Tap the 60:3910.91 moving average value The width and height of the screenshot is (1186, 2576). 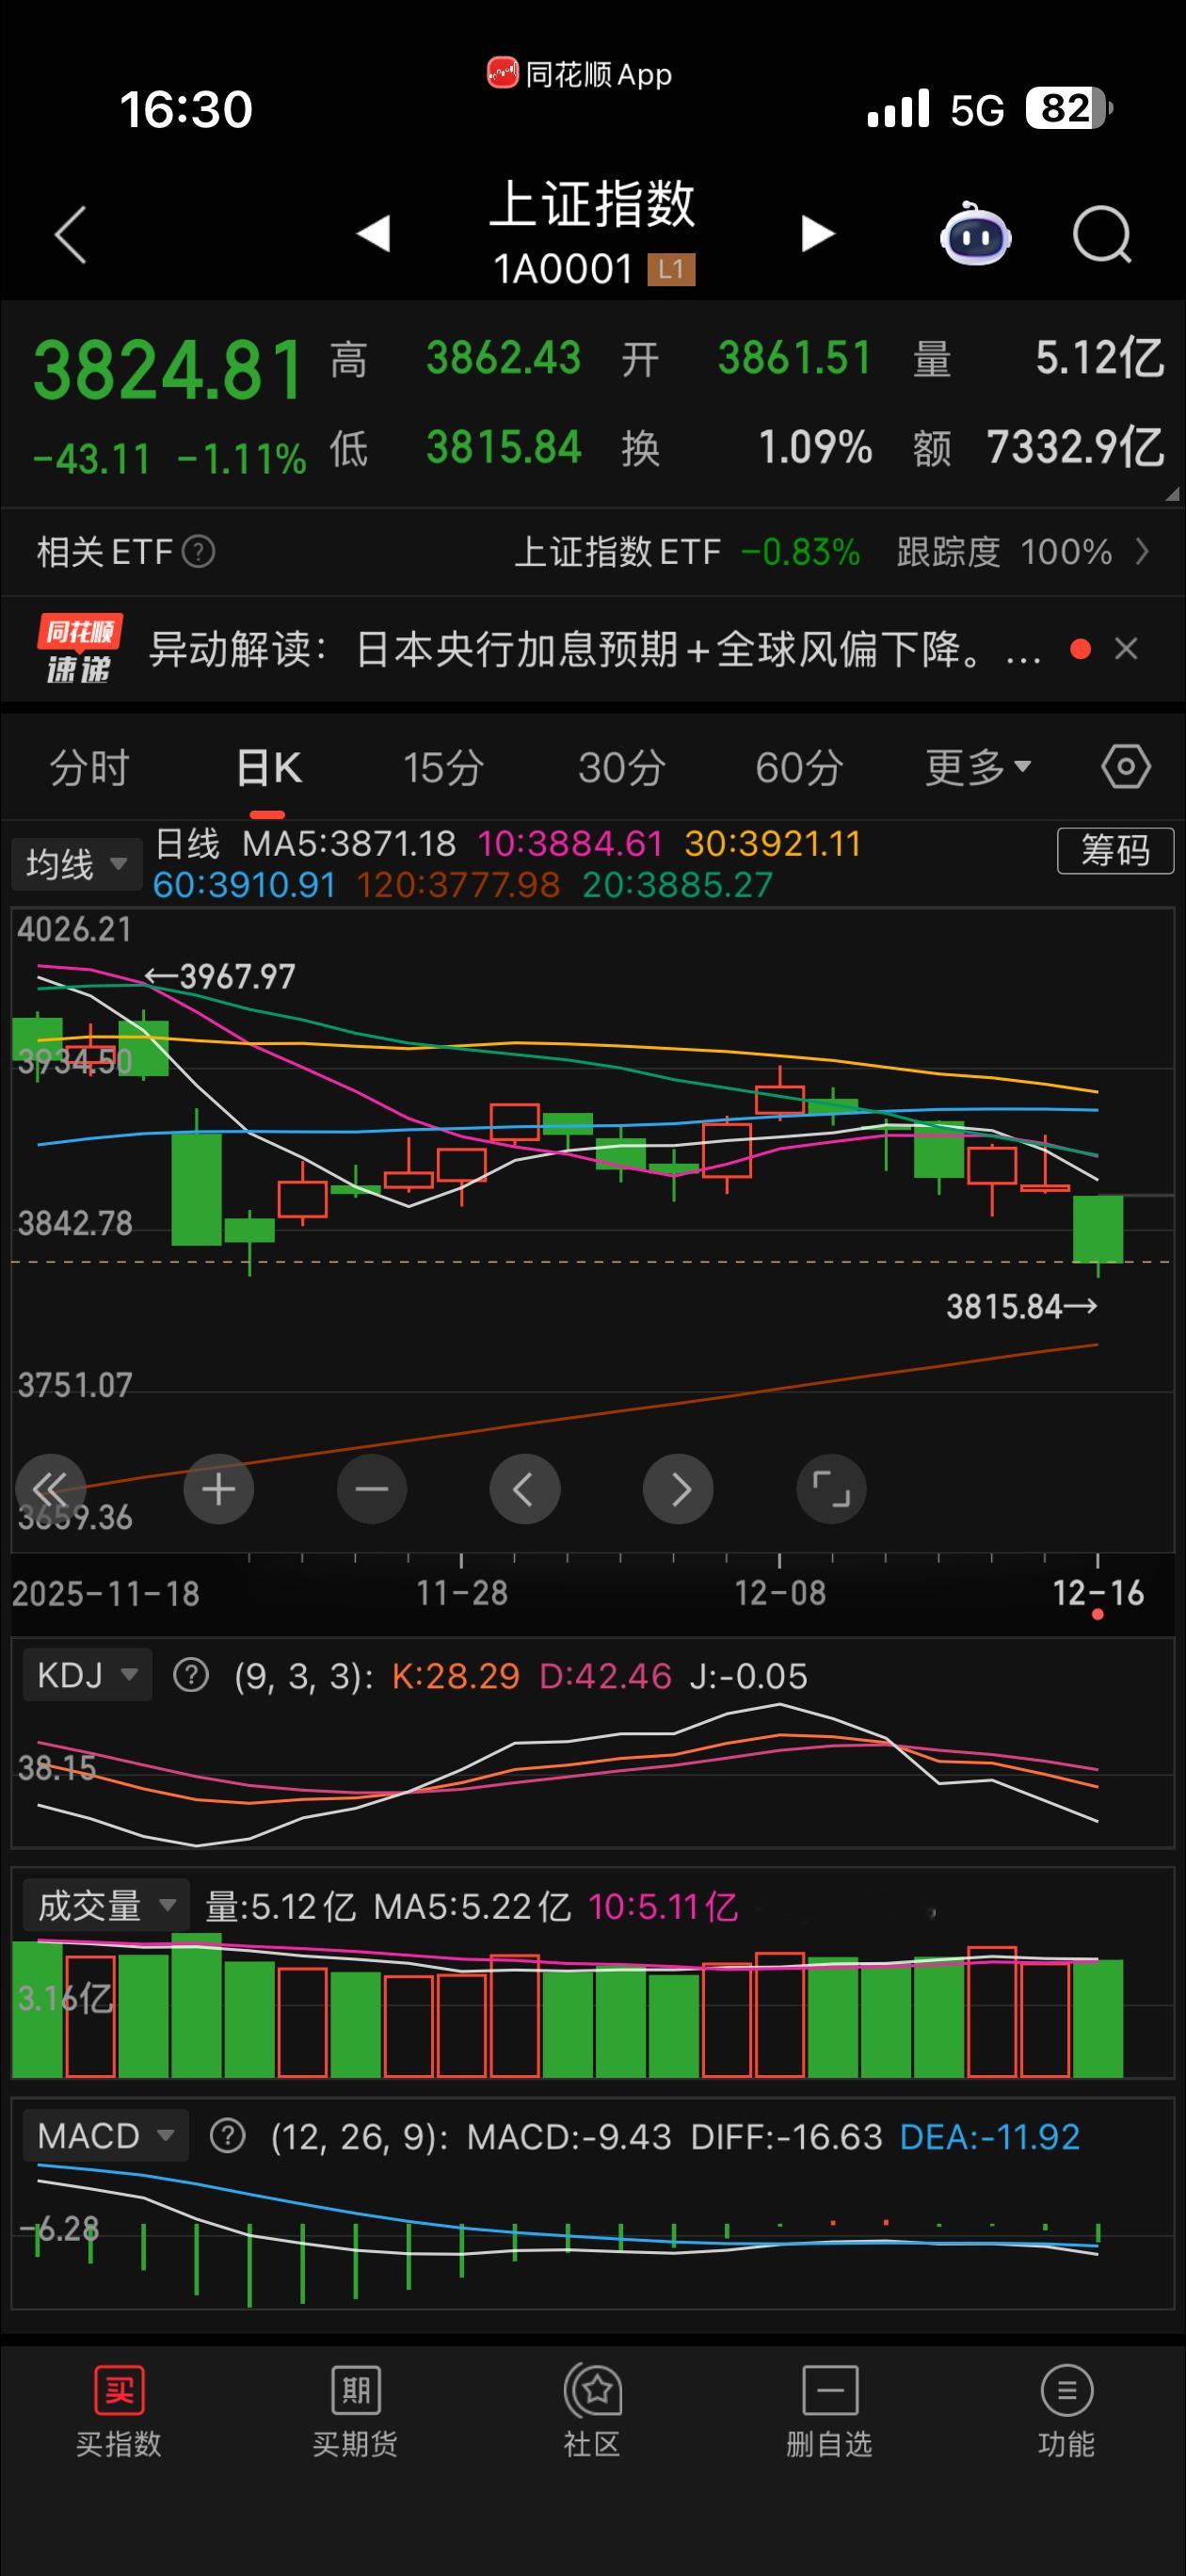[x=244, y=885]
